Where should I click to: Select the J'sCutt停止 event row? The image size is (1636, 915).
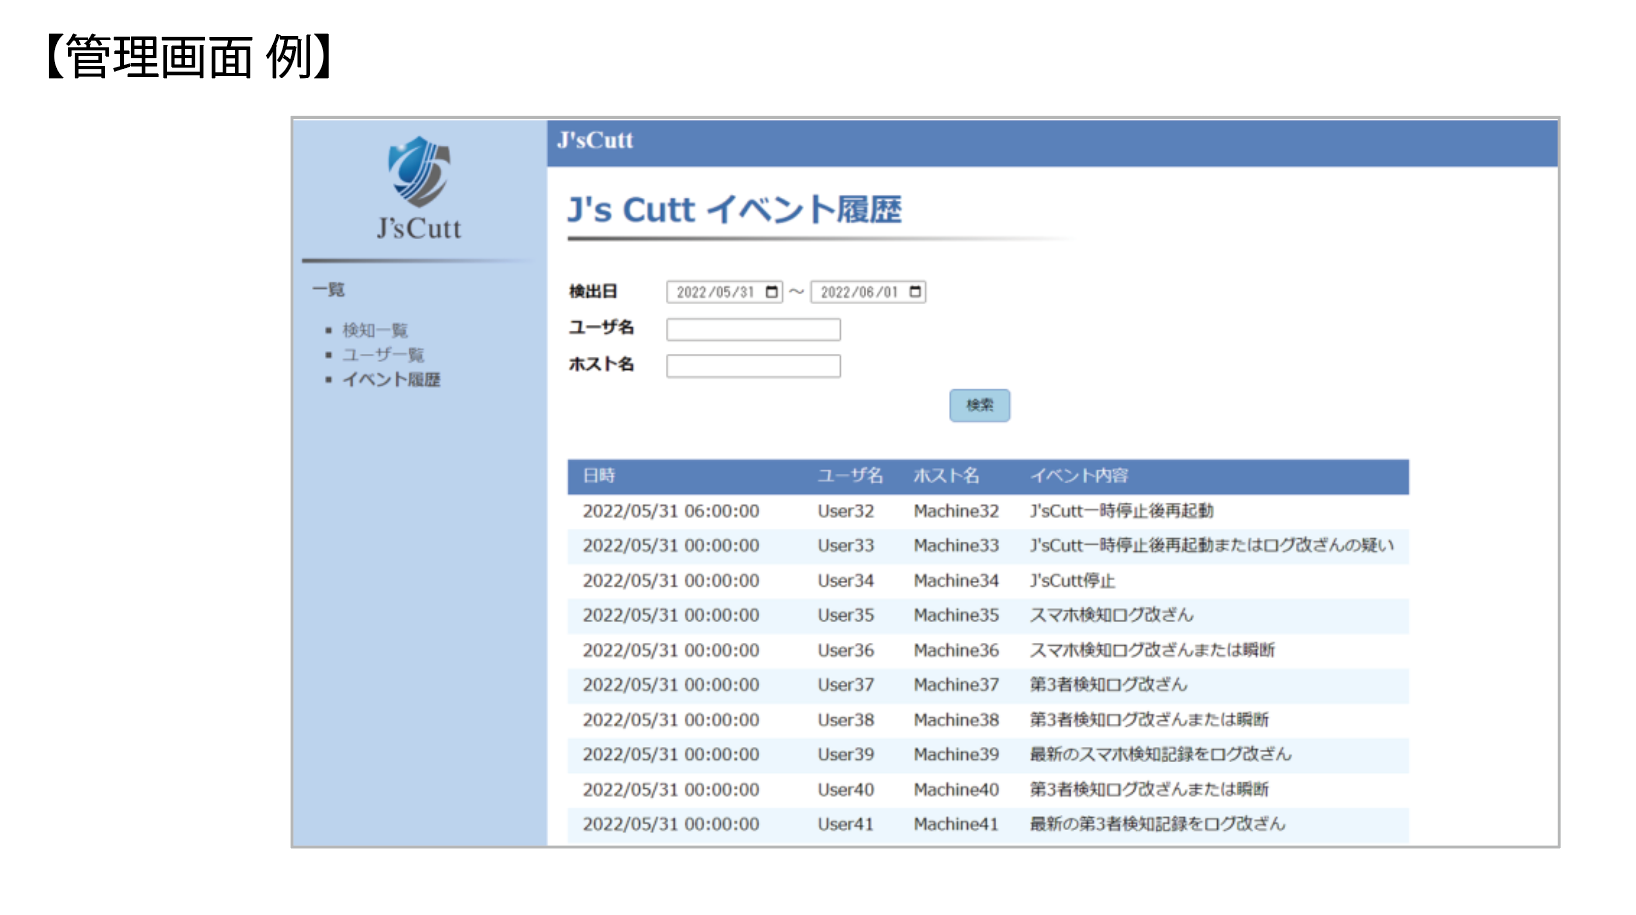(x=988, y=581)
